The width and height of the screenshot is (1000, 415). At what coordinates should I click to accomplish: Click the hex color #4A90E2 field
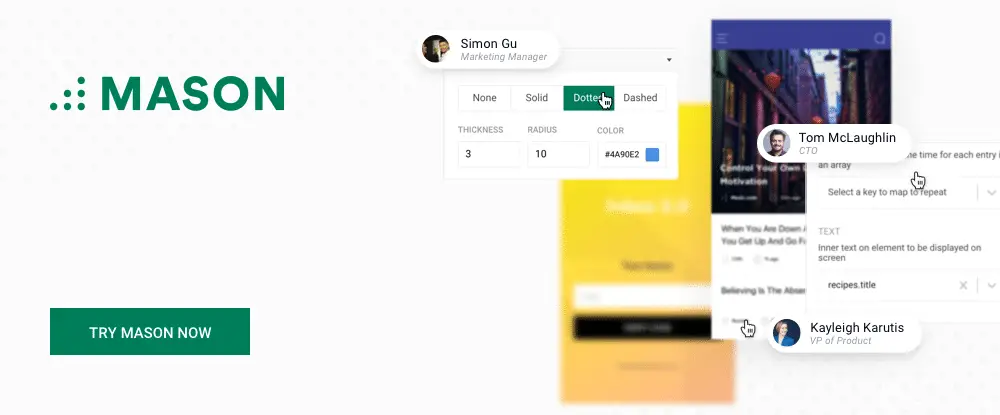click(x=631, y=154)
